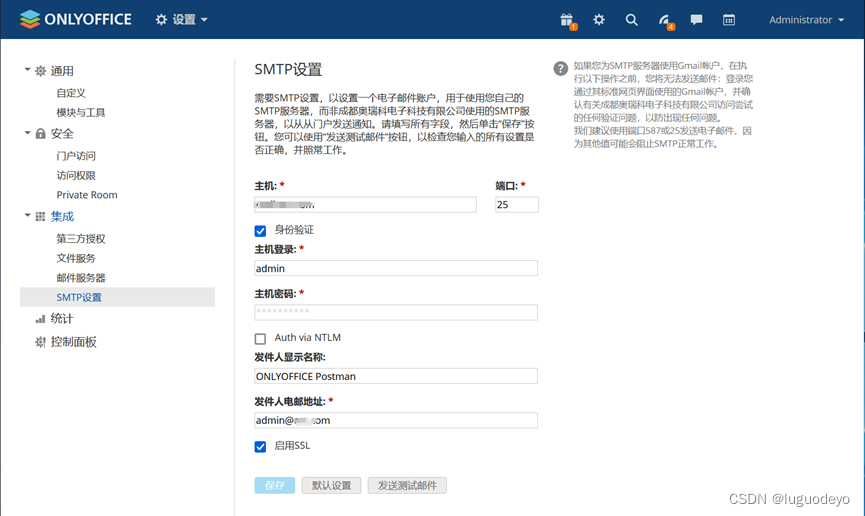Open the gift notifications icon
The image size is (865, 516).
[x=567, y=20]
